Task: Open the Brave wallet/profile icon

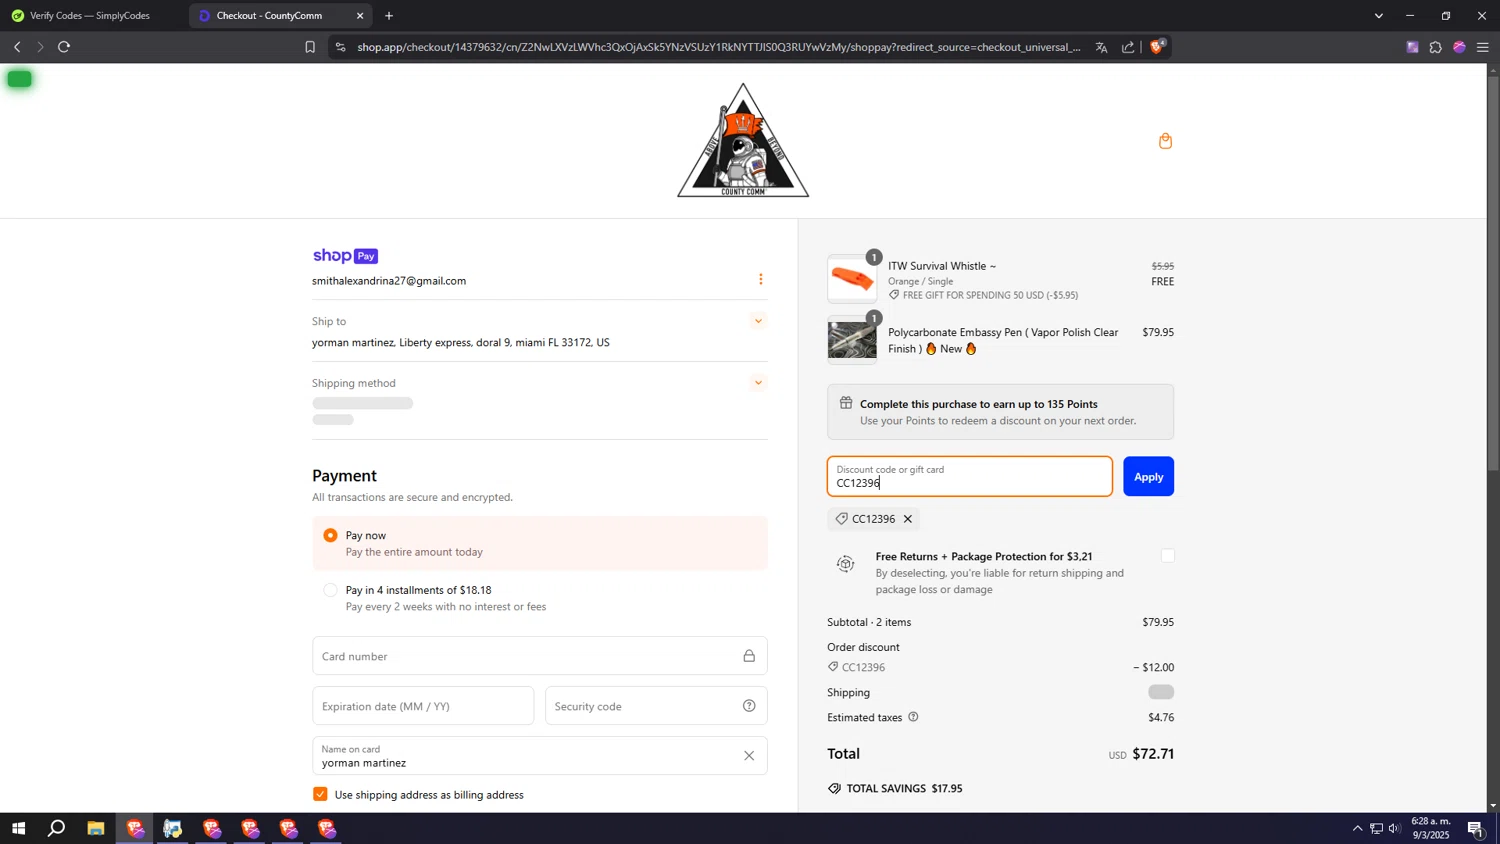Action: click(x=1459, y=47)
